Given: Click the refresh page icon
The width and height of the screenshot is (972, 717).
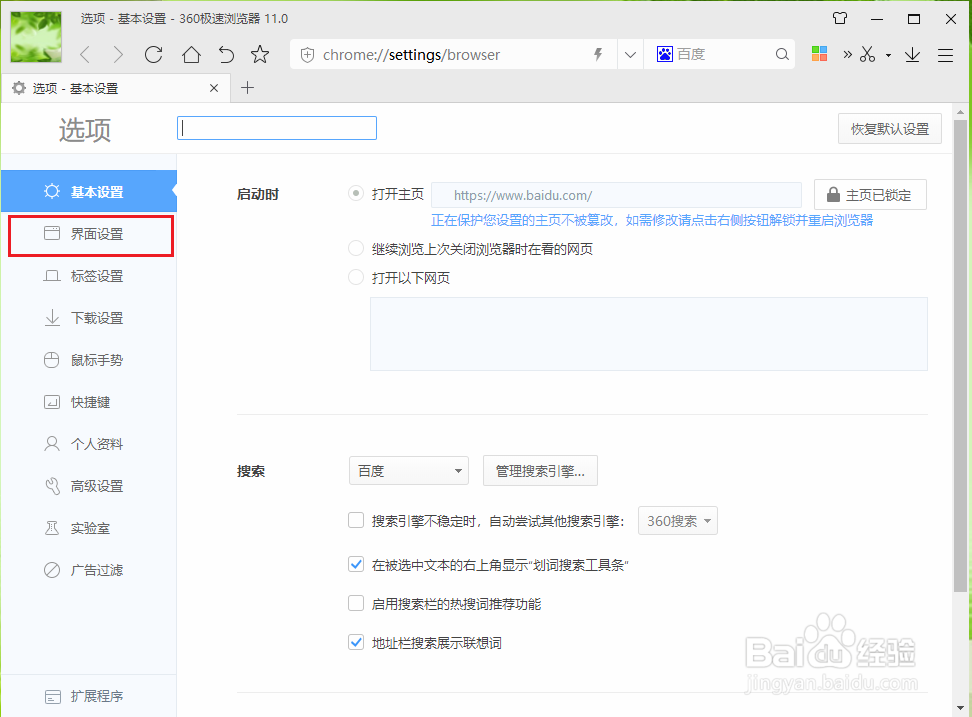Looking at the screenshot, I should (x=153, y=54).
